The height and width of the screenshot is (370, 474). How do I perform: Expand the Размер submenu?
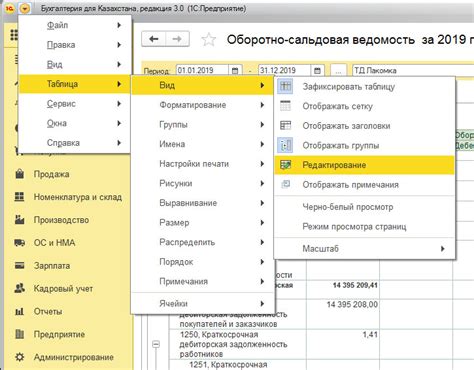[203, 223]
